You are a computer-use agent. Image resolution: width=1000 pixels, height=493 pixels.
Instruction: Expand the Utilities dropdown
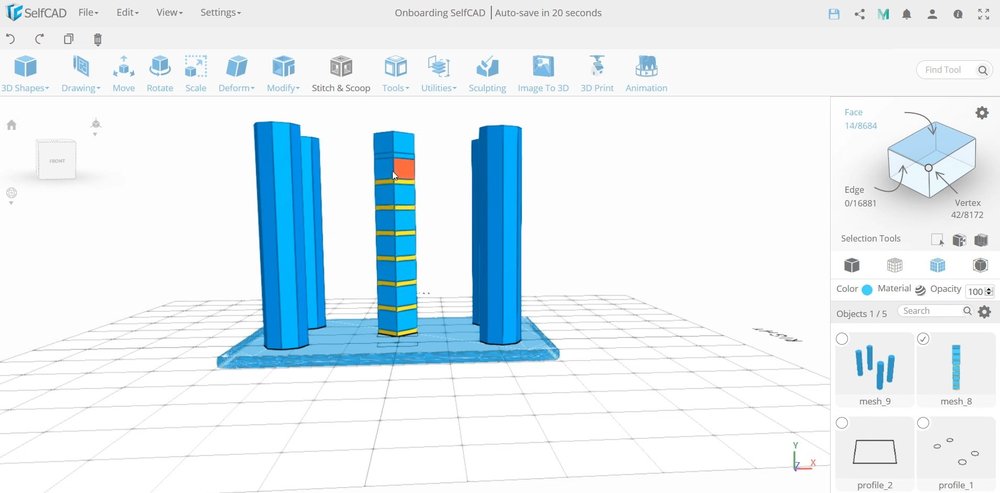coord(438,74)
